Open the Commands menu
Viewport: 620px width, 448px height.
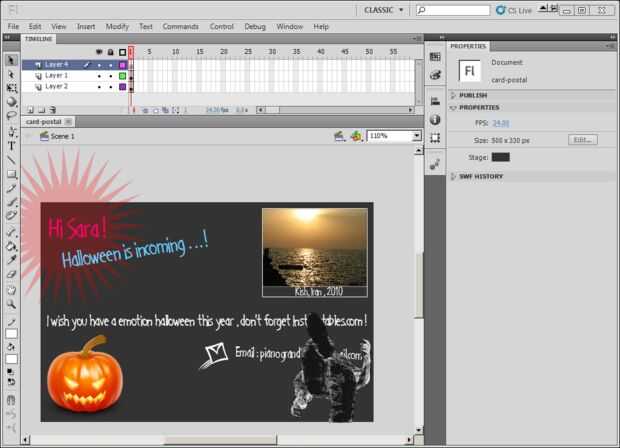coord(180,27)
